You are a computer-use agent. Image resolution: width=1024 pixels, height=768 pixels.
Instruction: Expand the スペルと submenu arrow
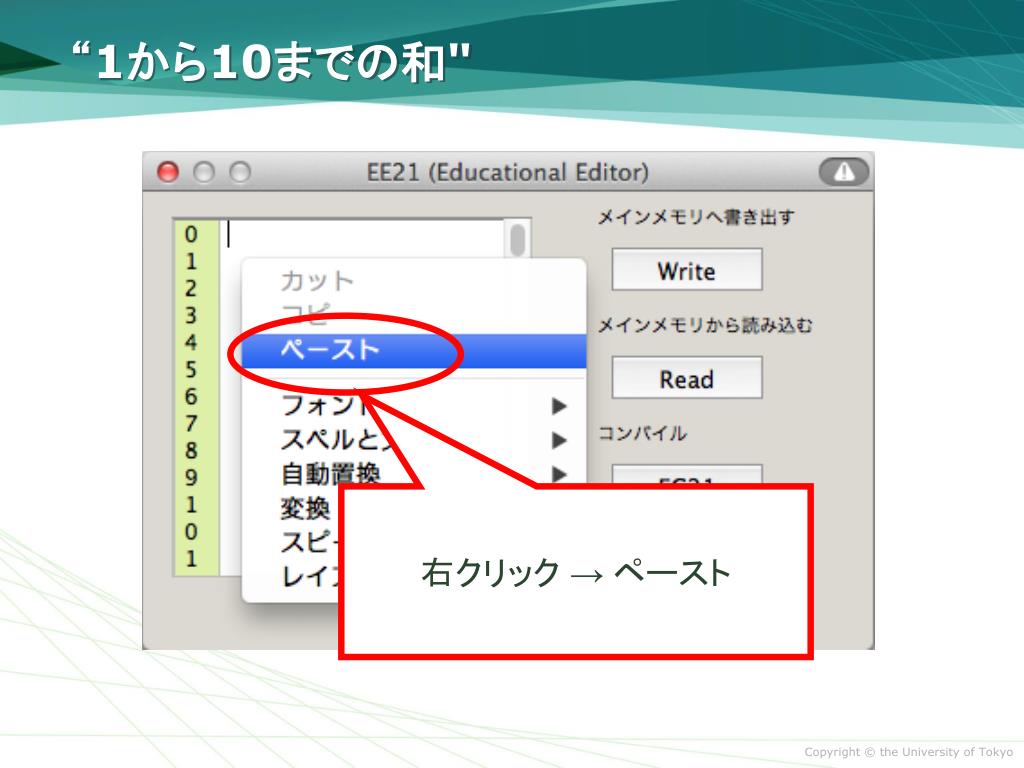tap(558, 440)
